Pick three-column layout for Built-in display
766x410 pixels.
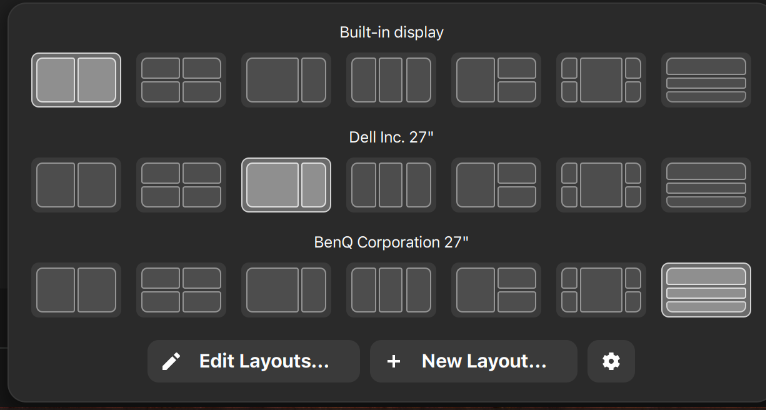pos(391,80)
